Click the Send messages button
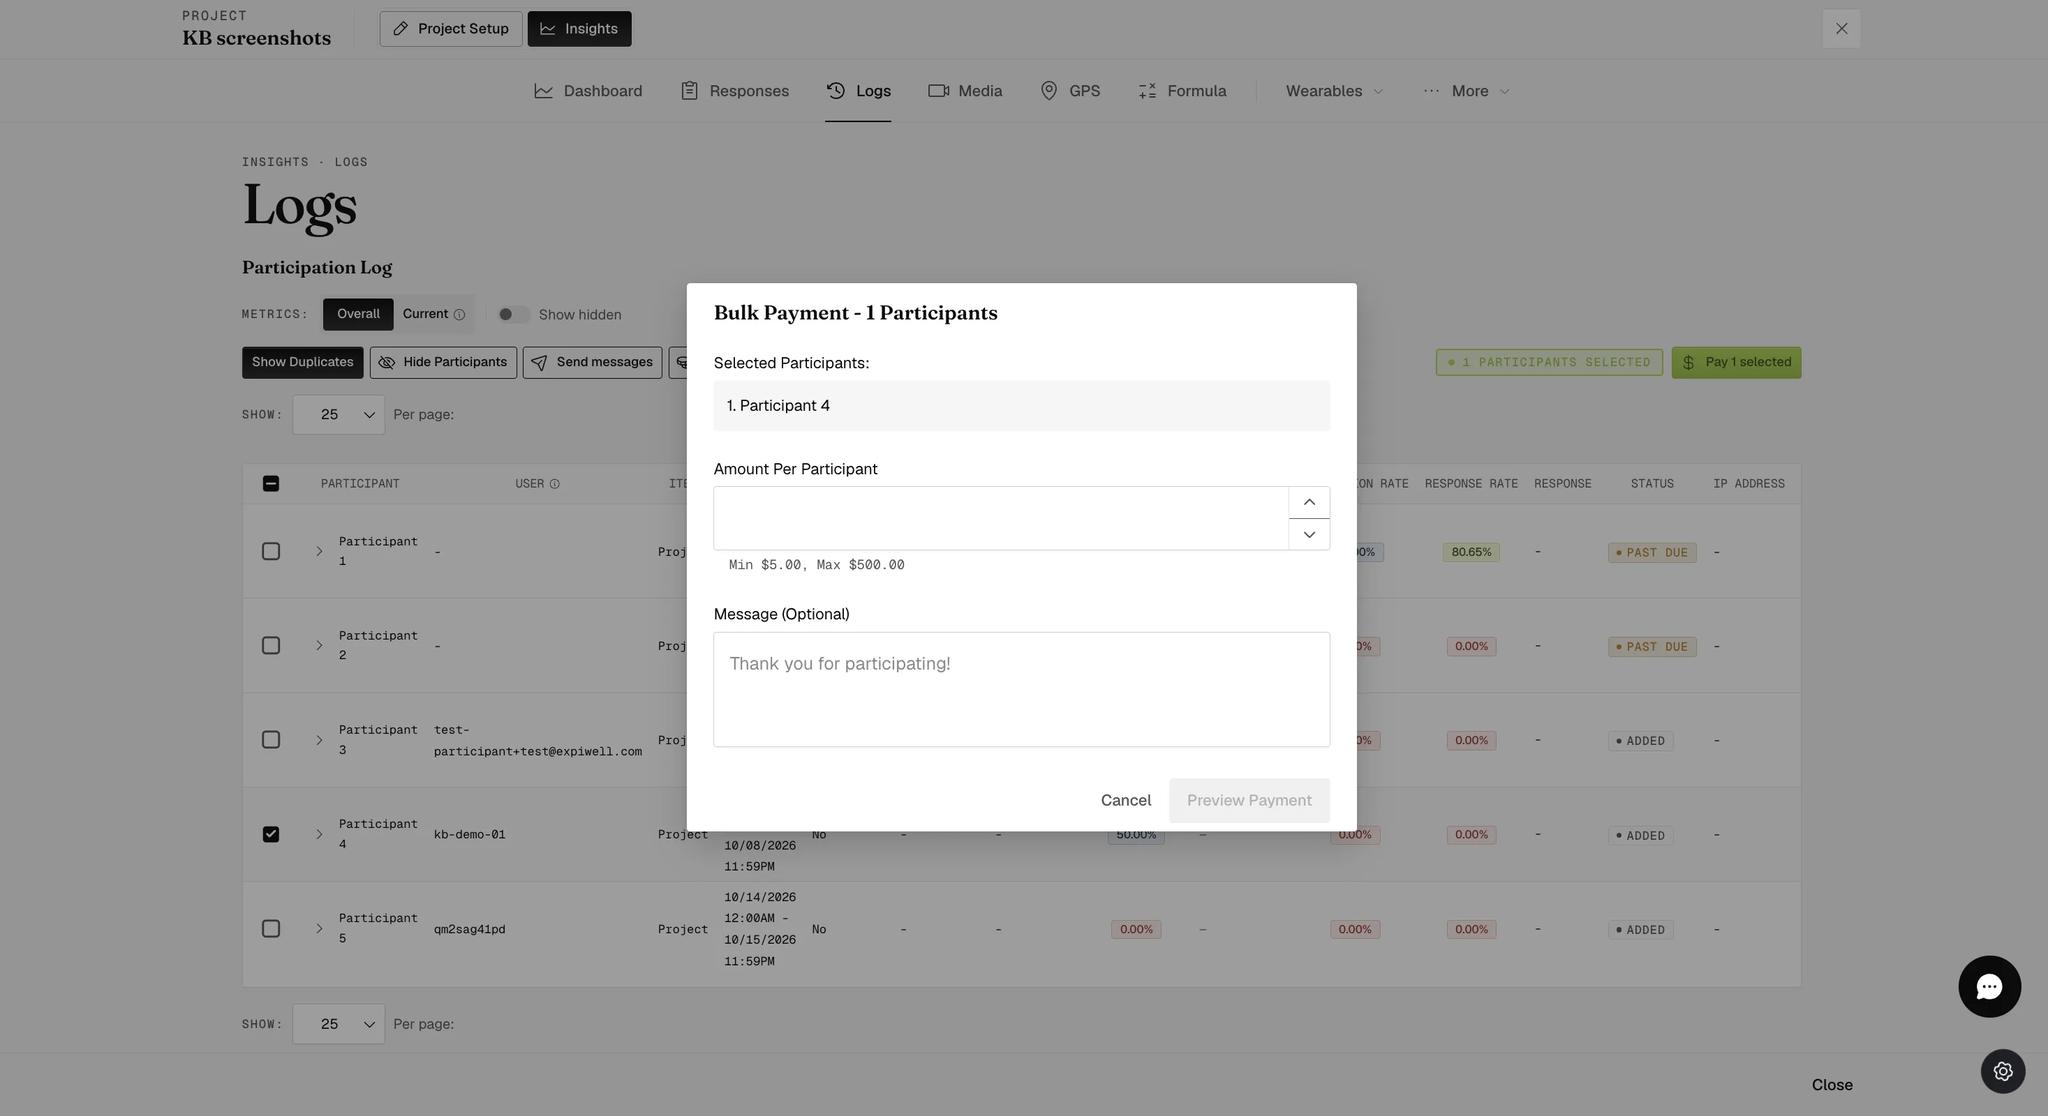The width and height of the screenshot is (2048, 1116). coord(592,363)
